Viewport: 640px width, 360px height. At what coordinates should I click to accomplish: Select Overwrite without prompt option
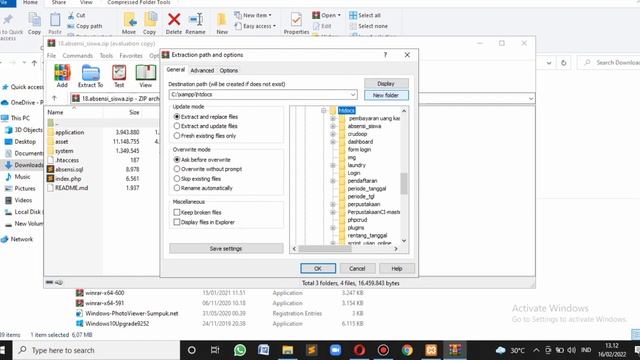point(177,169)
